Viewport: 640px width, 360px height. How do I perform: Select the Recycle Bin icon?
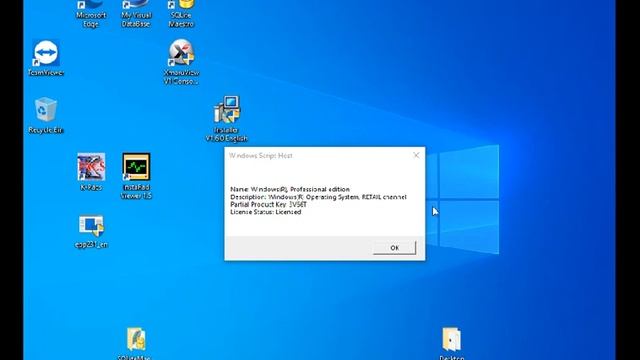[46, 115]
